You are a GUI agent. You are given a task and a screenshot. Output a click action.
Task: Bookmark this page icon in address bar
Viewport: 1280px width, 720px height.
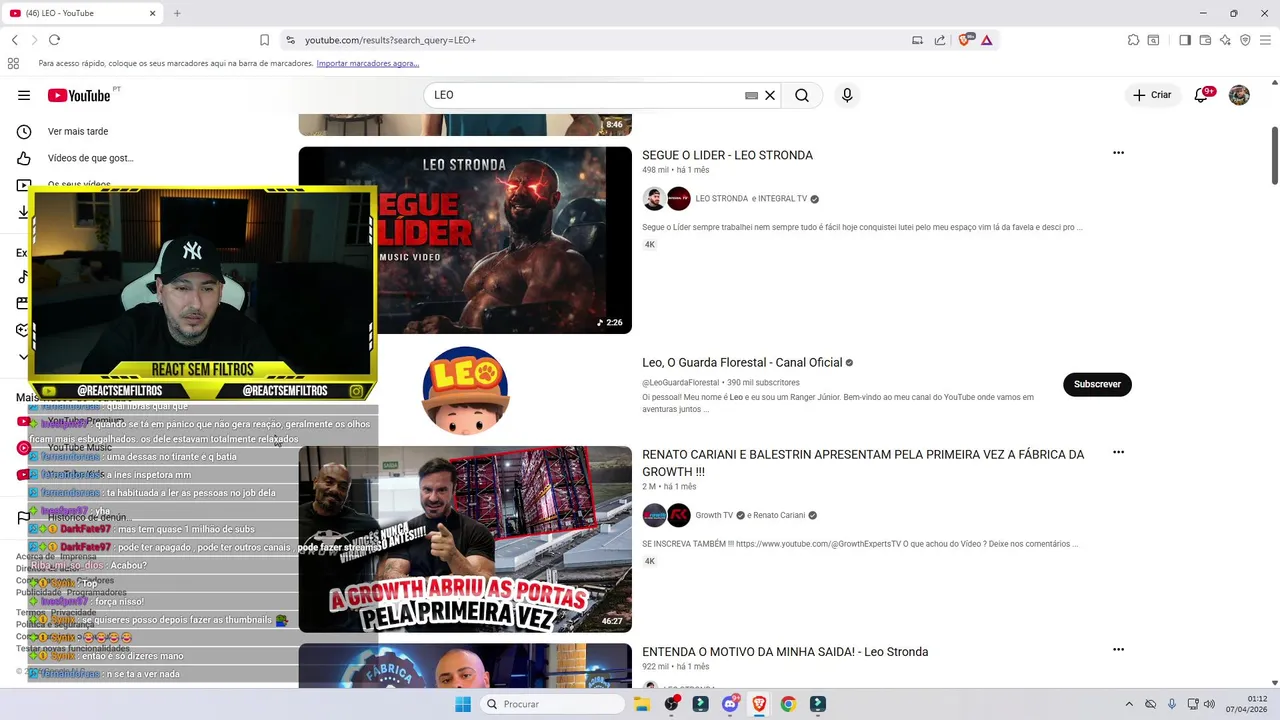click(x=264, y=40)
